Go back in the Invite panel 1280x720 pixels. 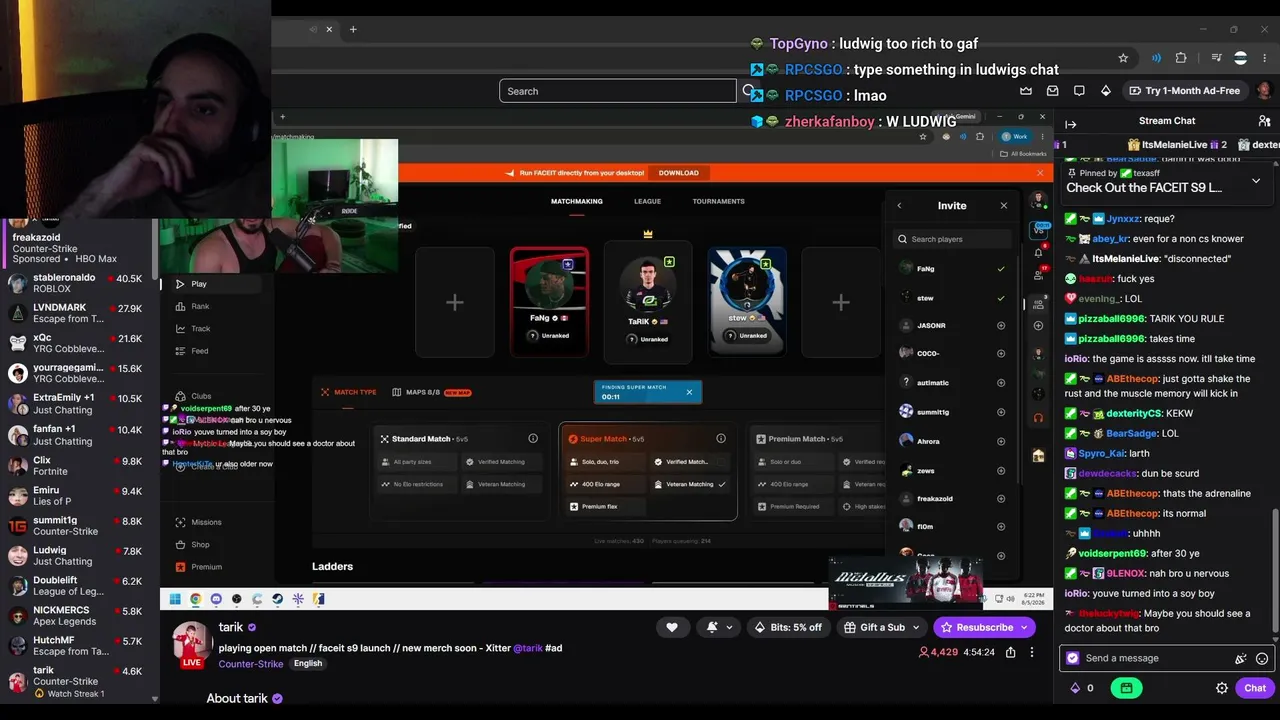click(899, 206)
